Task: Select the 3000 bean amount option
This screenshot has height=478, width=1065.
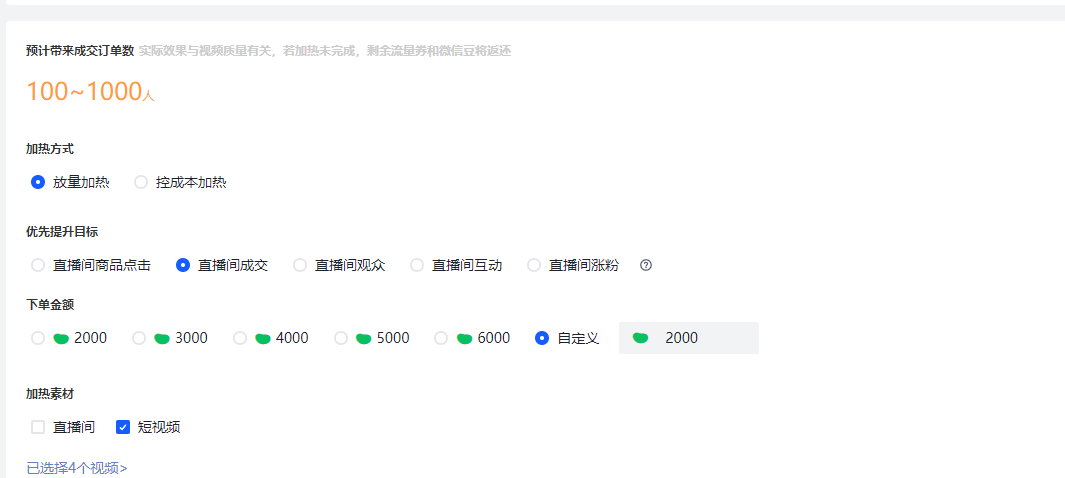Action: [139, 338]
